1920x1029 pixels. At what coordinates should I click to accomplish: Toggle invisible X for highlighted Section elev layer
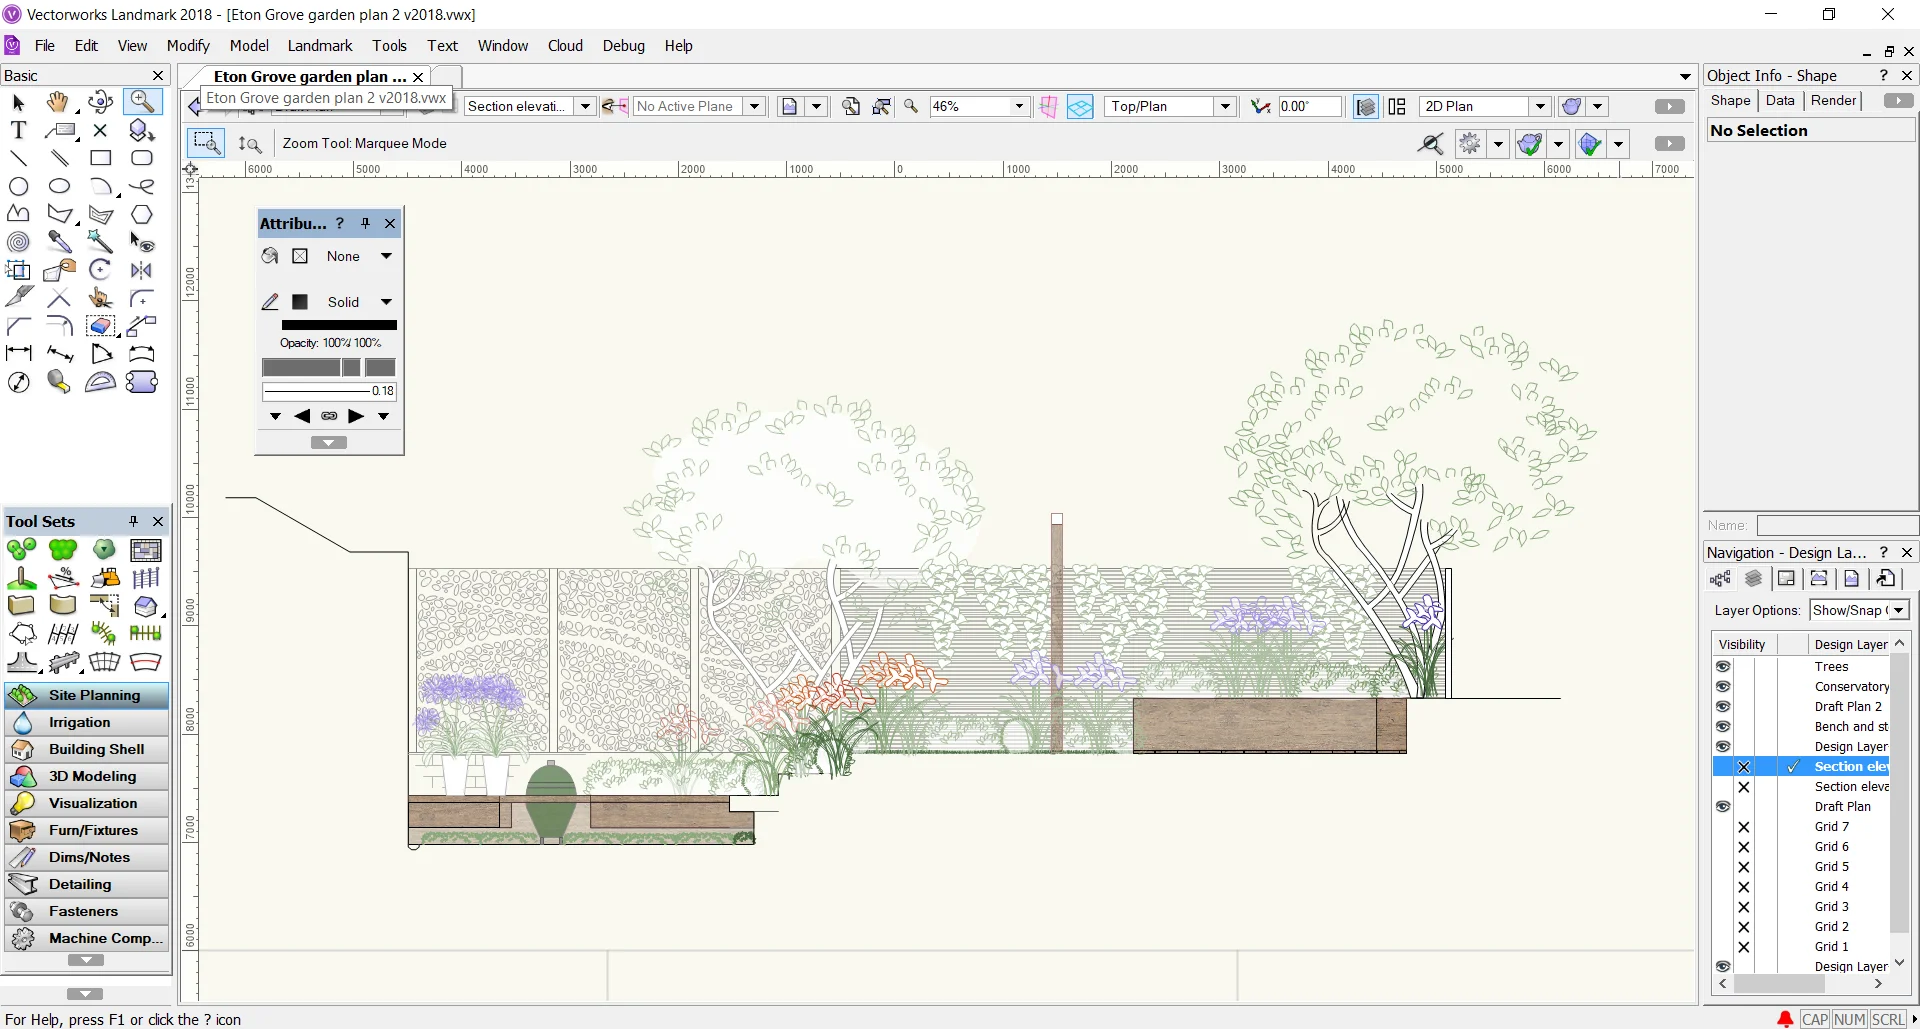(1744, 767)
